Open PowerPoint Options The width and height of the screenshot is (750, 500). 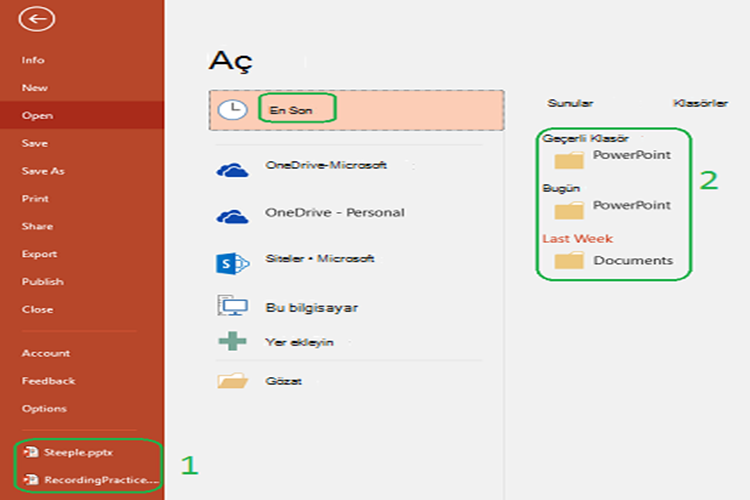[44, 409]
